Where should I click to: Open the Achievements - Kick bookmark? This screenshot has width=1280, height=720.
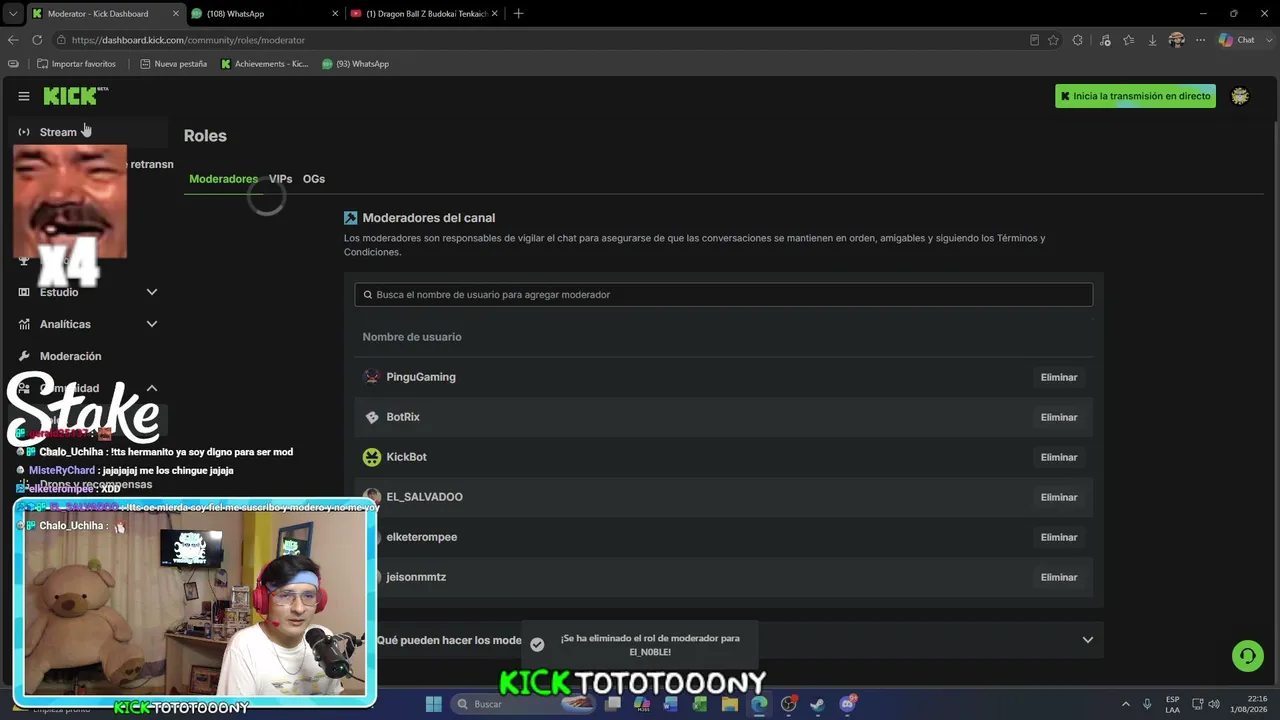click(x=264, y=64)
